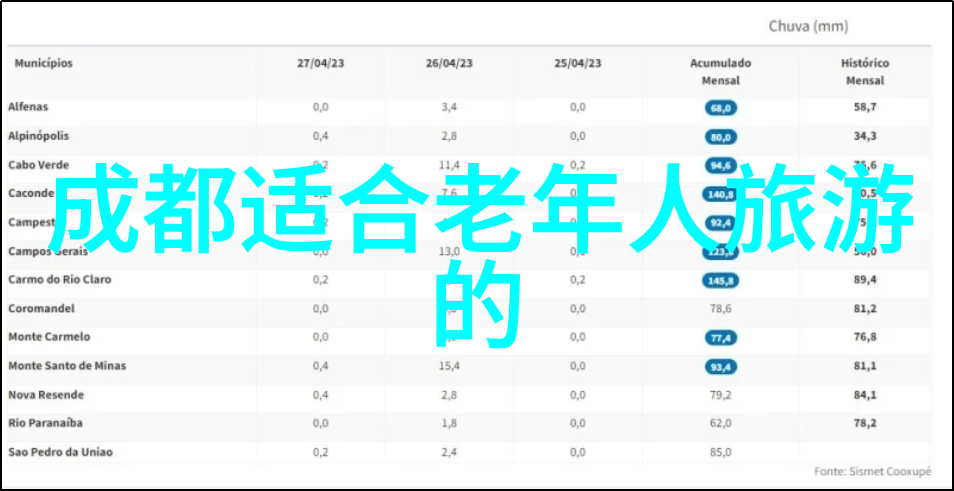This screenshot has height=491, width=954.
Task: Select the Cabo Verde row name
Action: click(x=38, y=165)
